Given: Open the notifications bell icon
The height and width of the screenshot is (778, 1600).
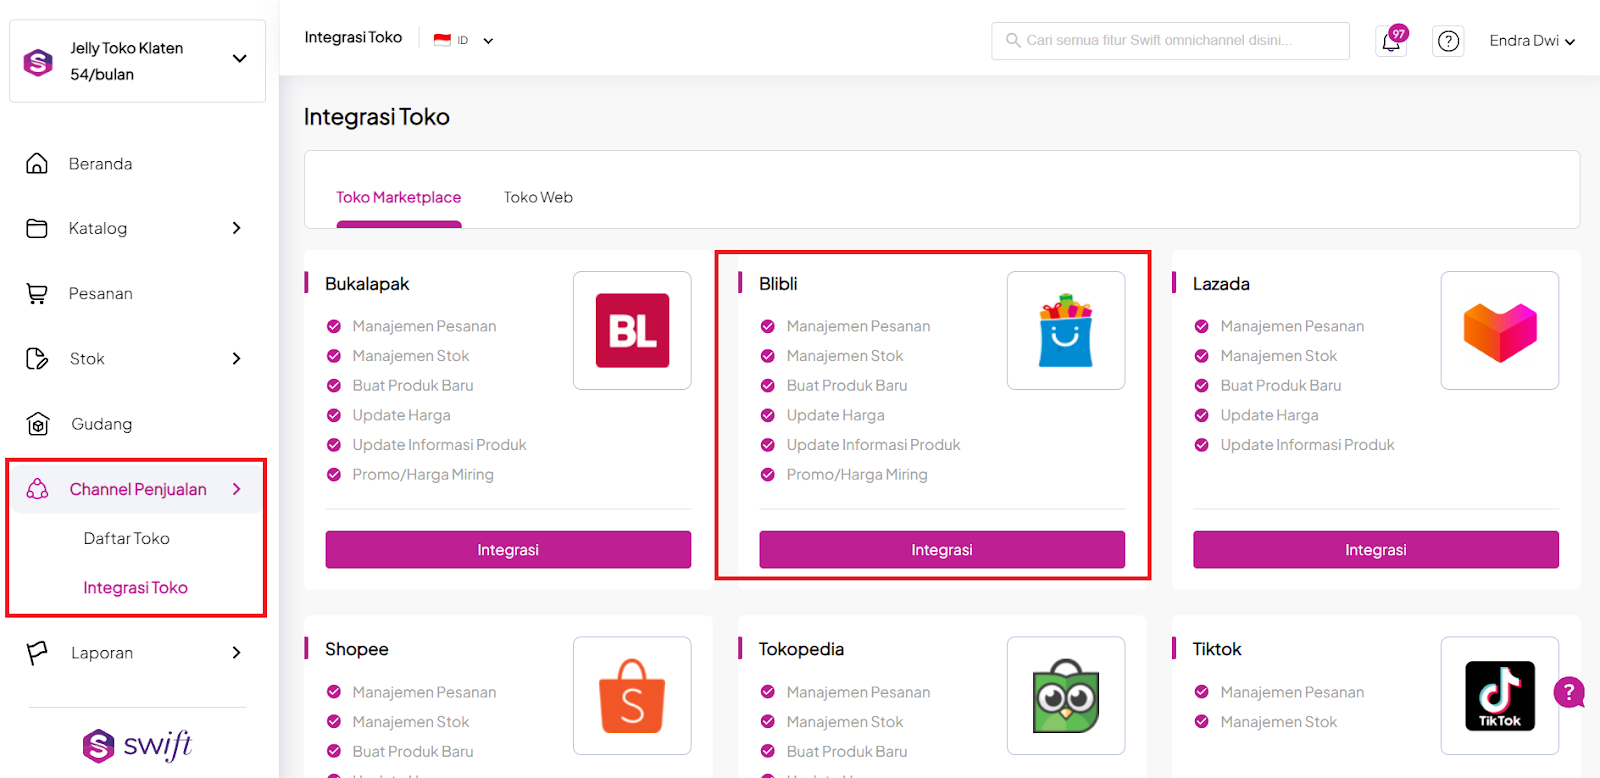Looking at the screenshot, I should 1391,41.
